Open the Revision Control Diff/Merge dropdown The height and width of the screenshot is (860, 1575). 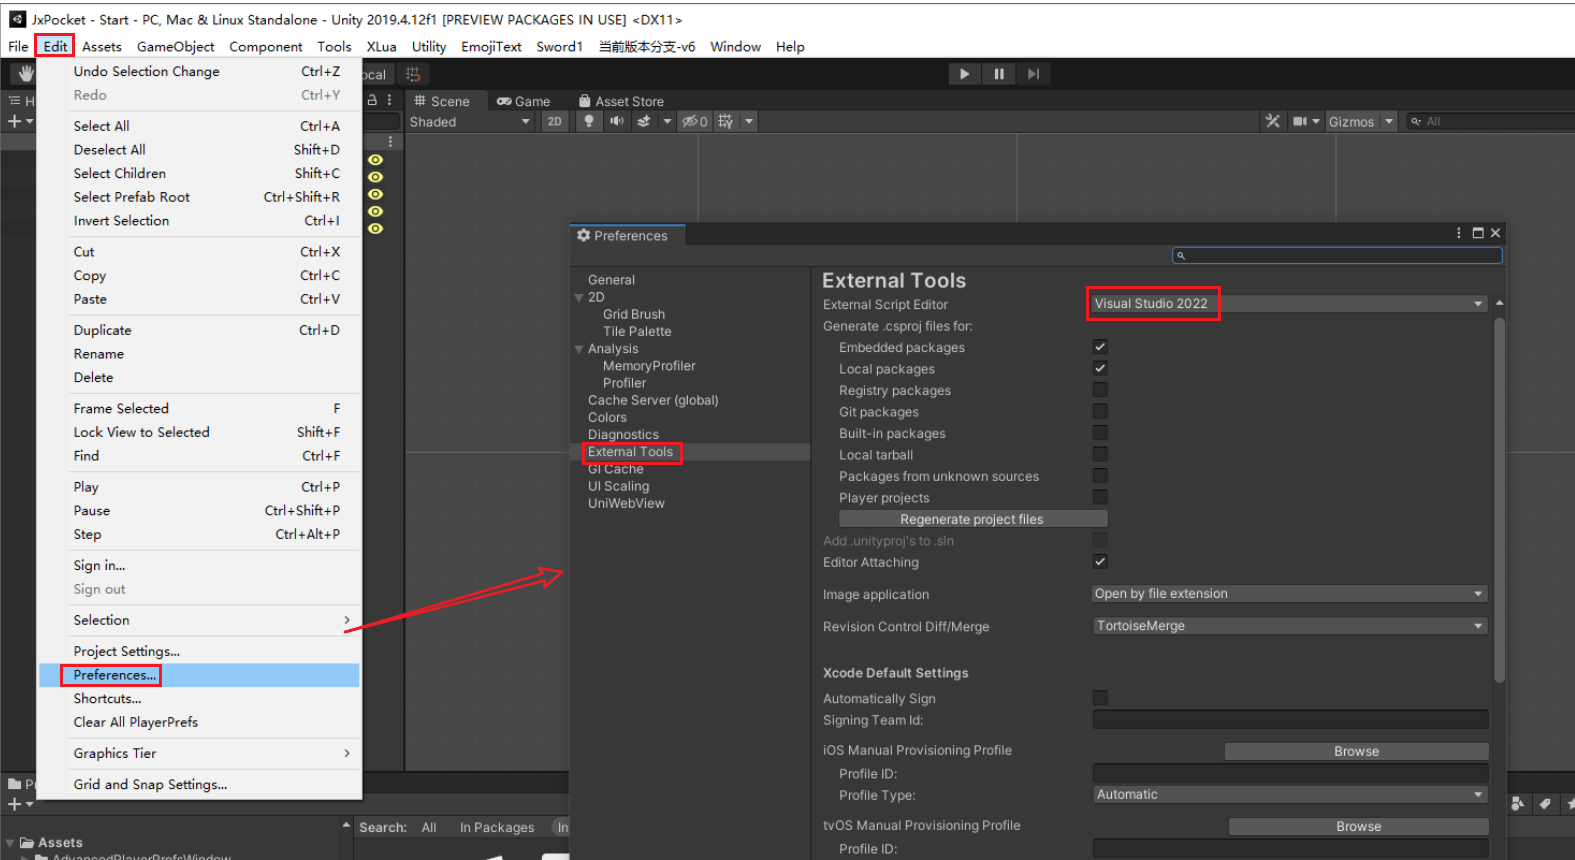1289,626
